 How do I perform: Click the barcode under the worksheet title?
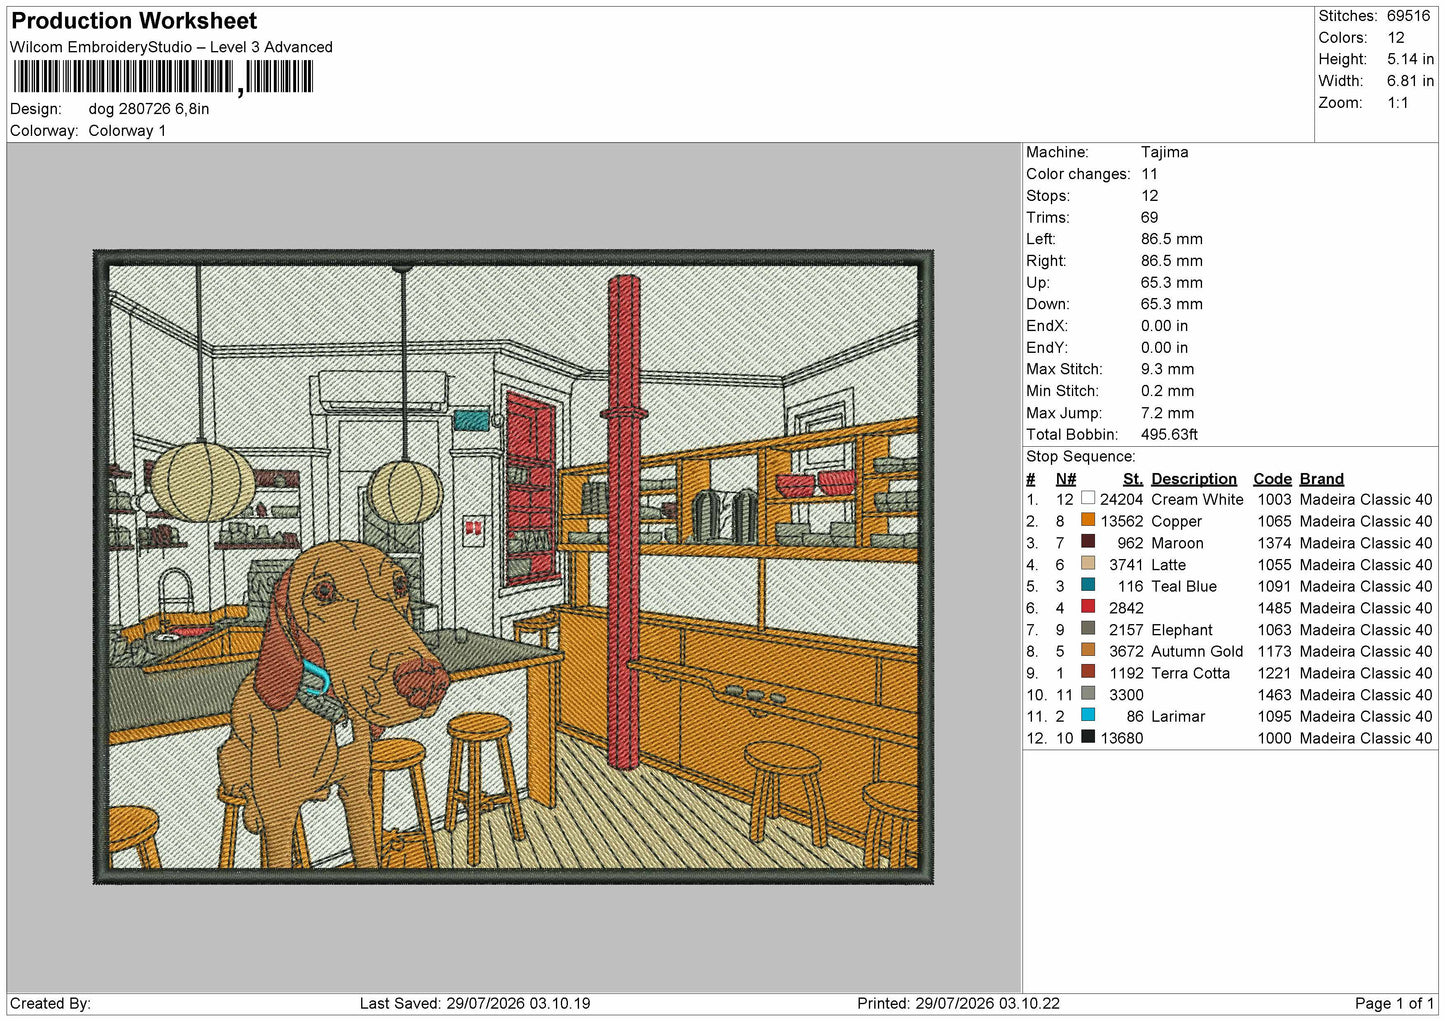point(163,77)
